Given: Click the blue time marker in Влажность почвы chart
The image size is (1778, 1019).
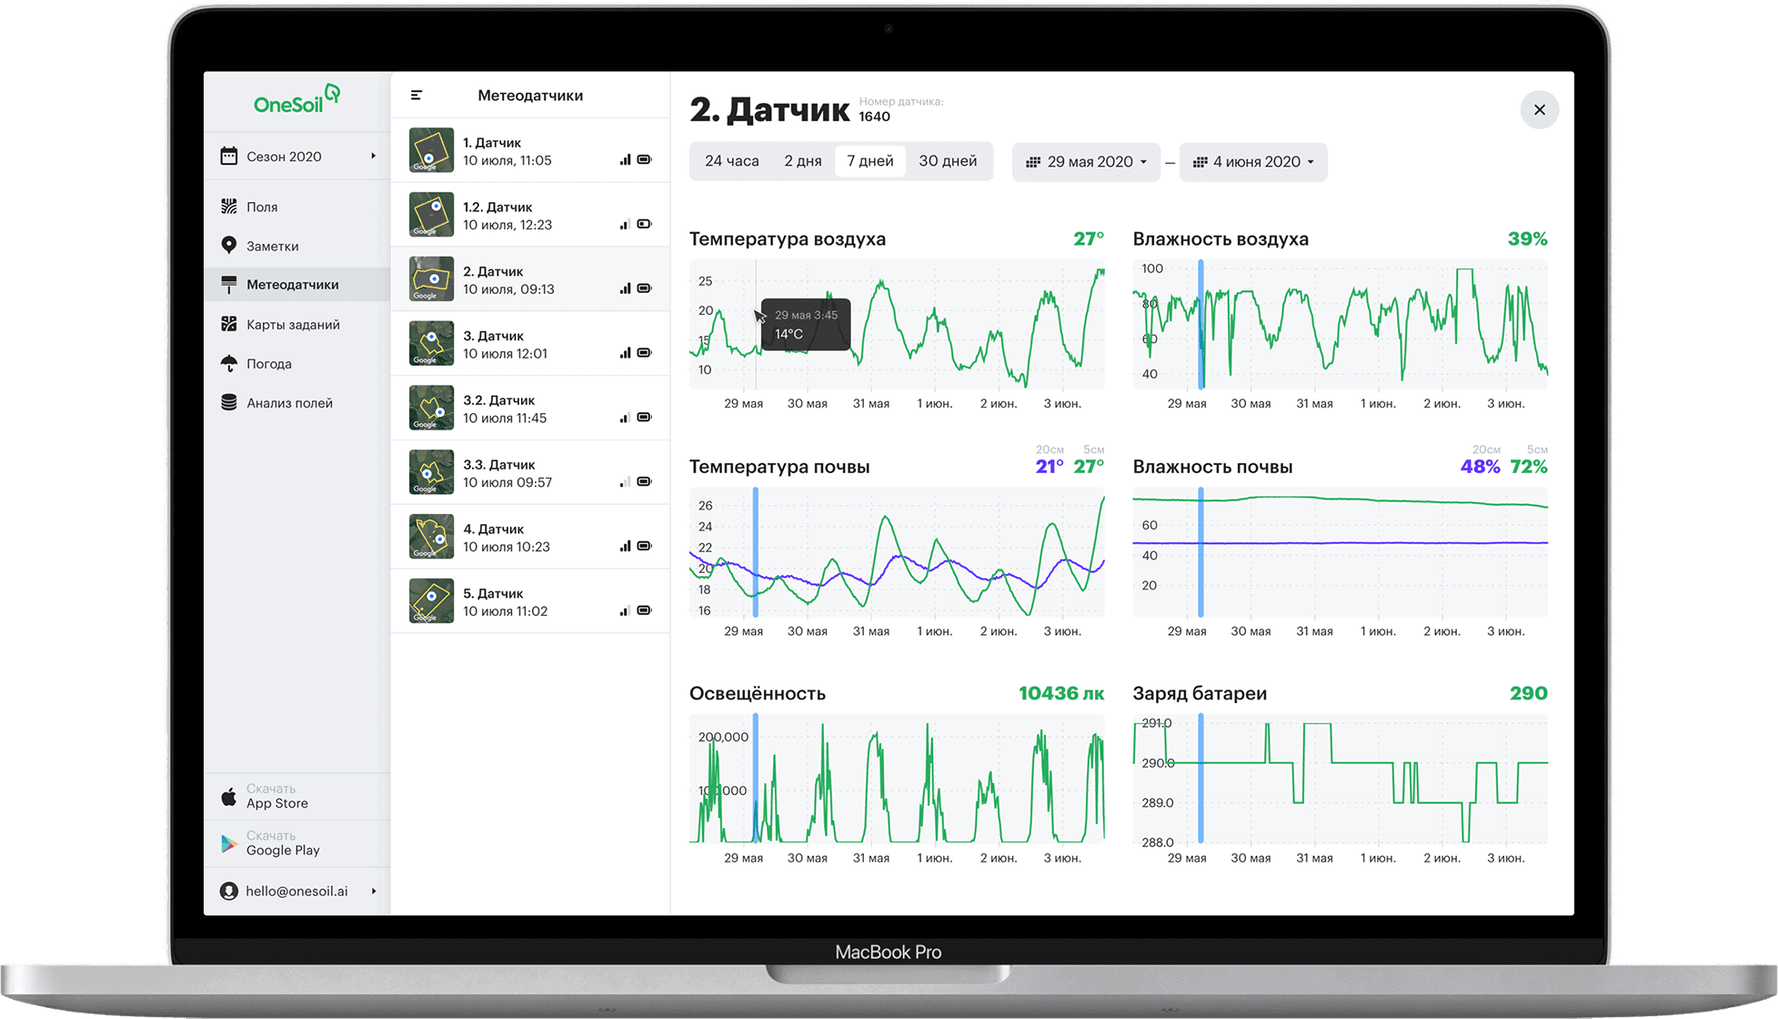Looking at the screenshot, I should tap(1201, 552).
